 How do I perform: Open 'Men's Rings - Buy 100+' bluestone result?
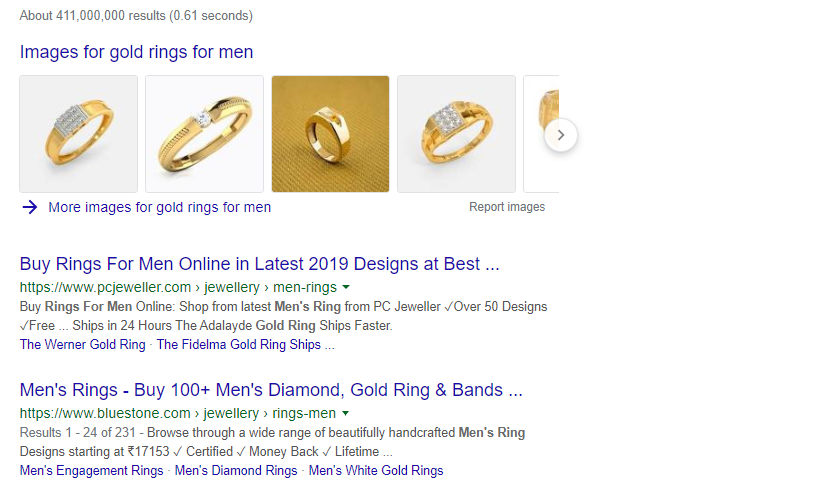[x=271, y=390]
